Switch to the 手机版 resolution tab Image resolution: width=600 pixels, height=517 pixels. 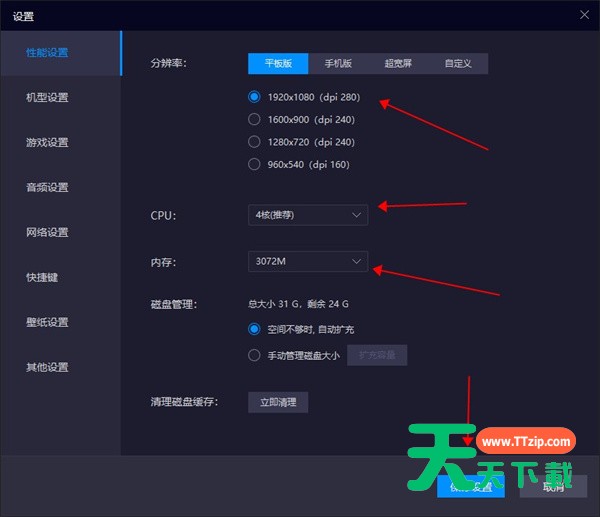338,63
